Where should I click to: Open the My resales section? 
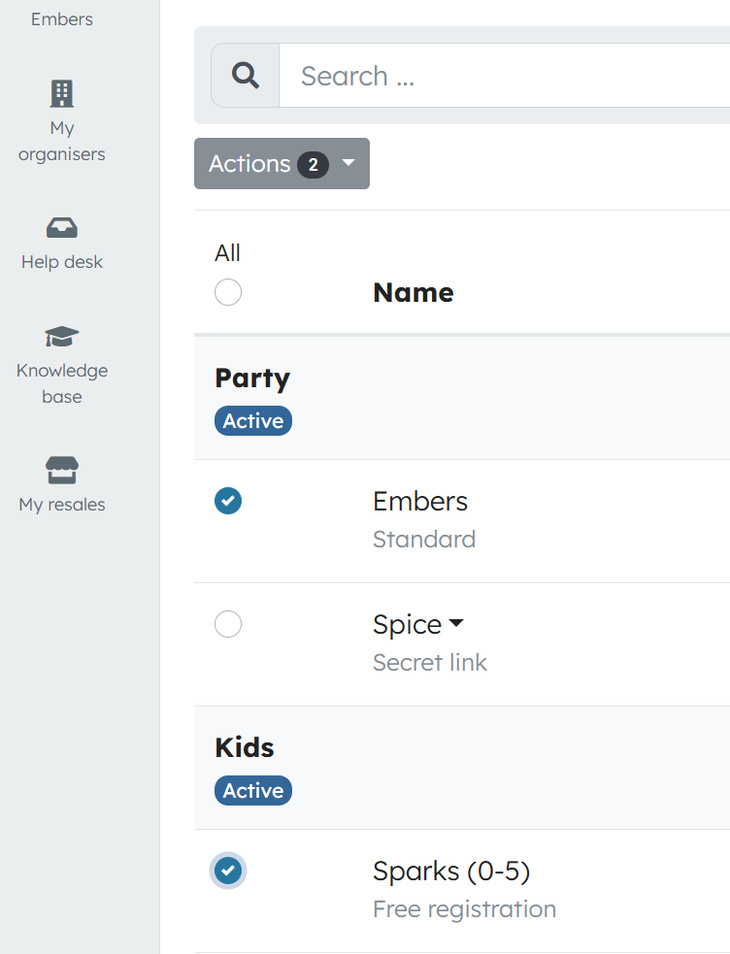tap(62, 504)
